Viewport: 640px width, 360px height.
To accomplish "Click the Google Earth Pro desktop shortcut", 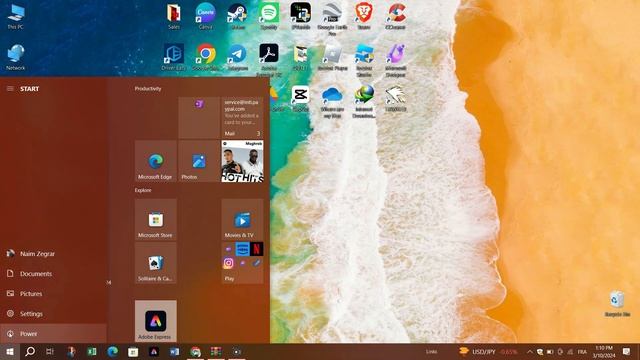I will (x=332, y=19).
